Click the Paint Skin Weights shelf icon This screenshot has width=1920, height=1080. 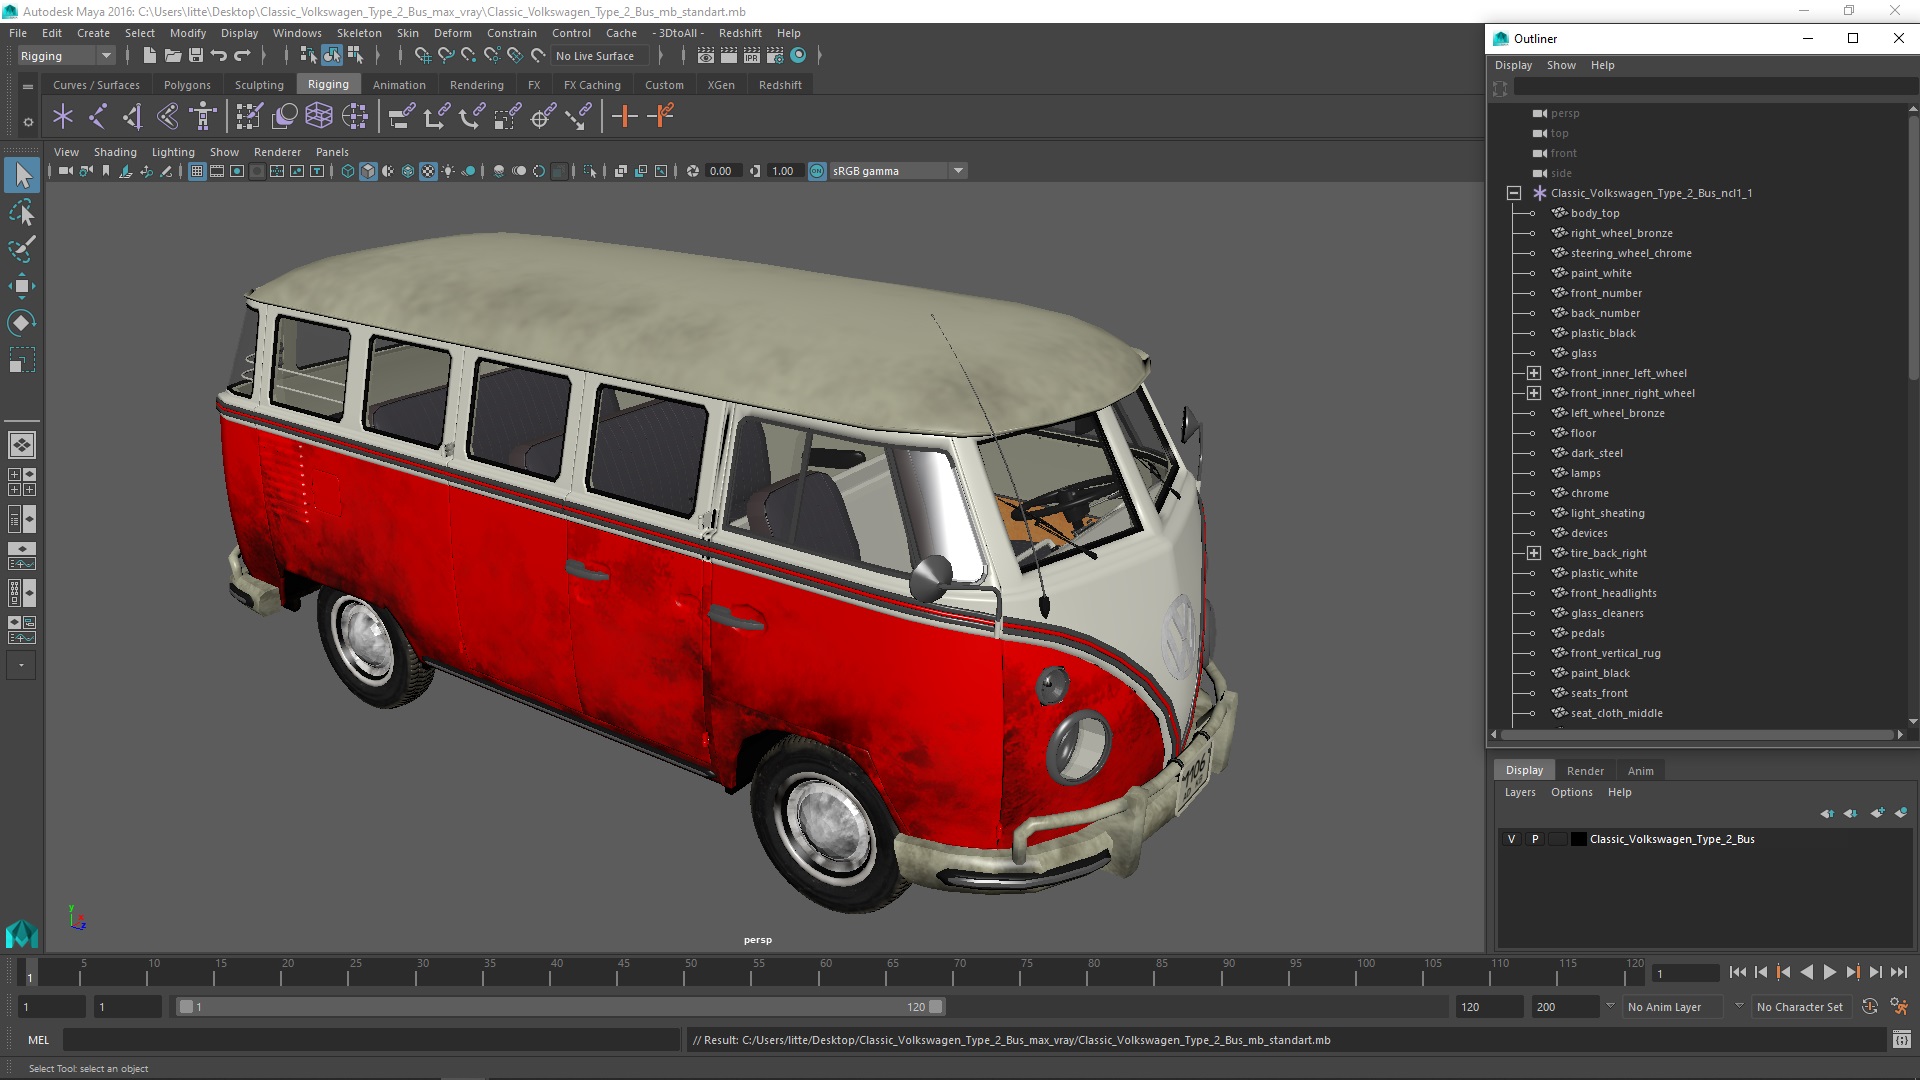coord(249,116)
